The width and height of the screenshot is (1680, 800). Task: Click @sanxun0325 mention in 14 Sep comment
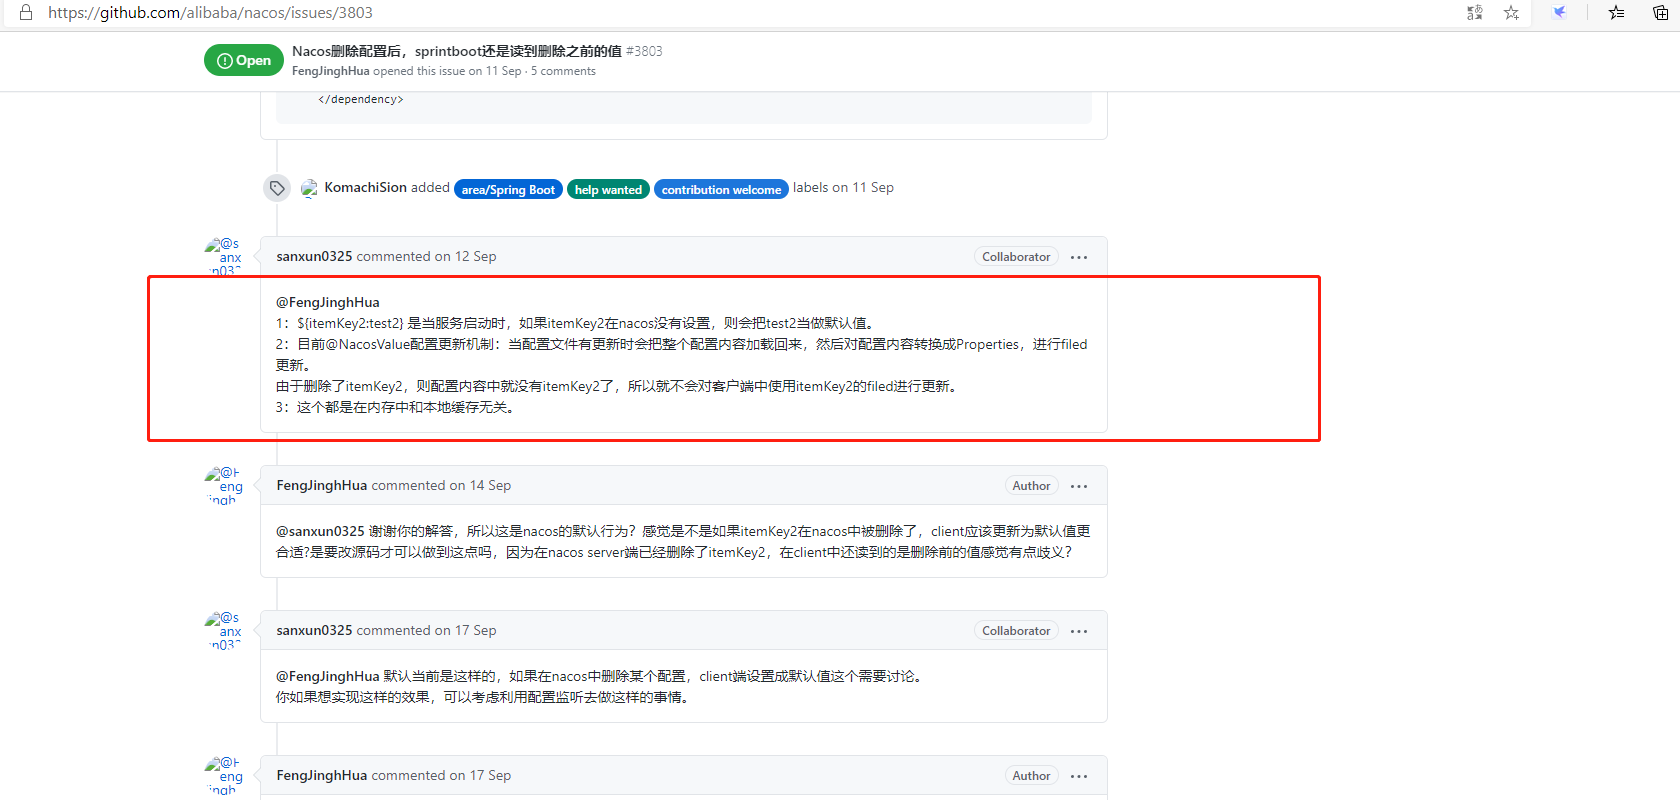tap(320, 531)
